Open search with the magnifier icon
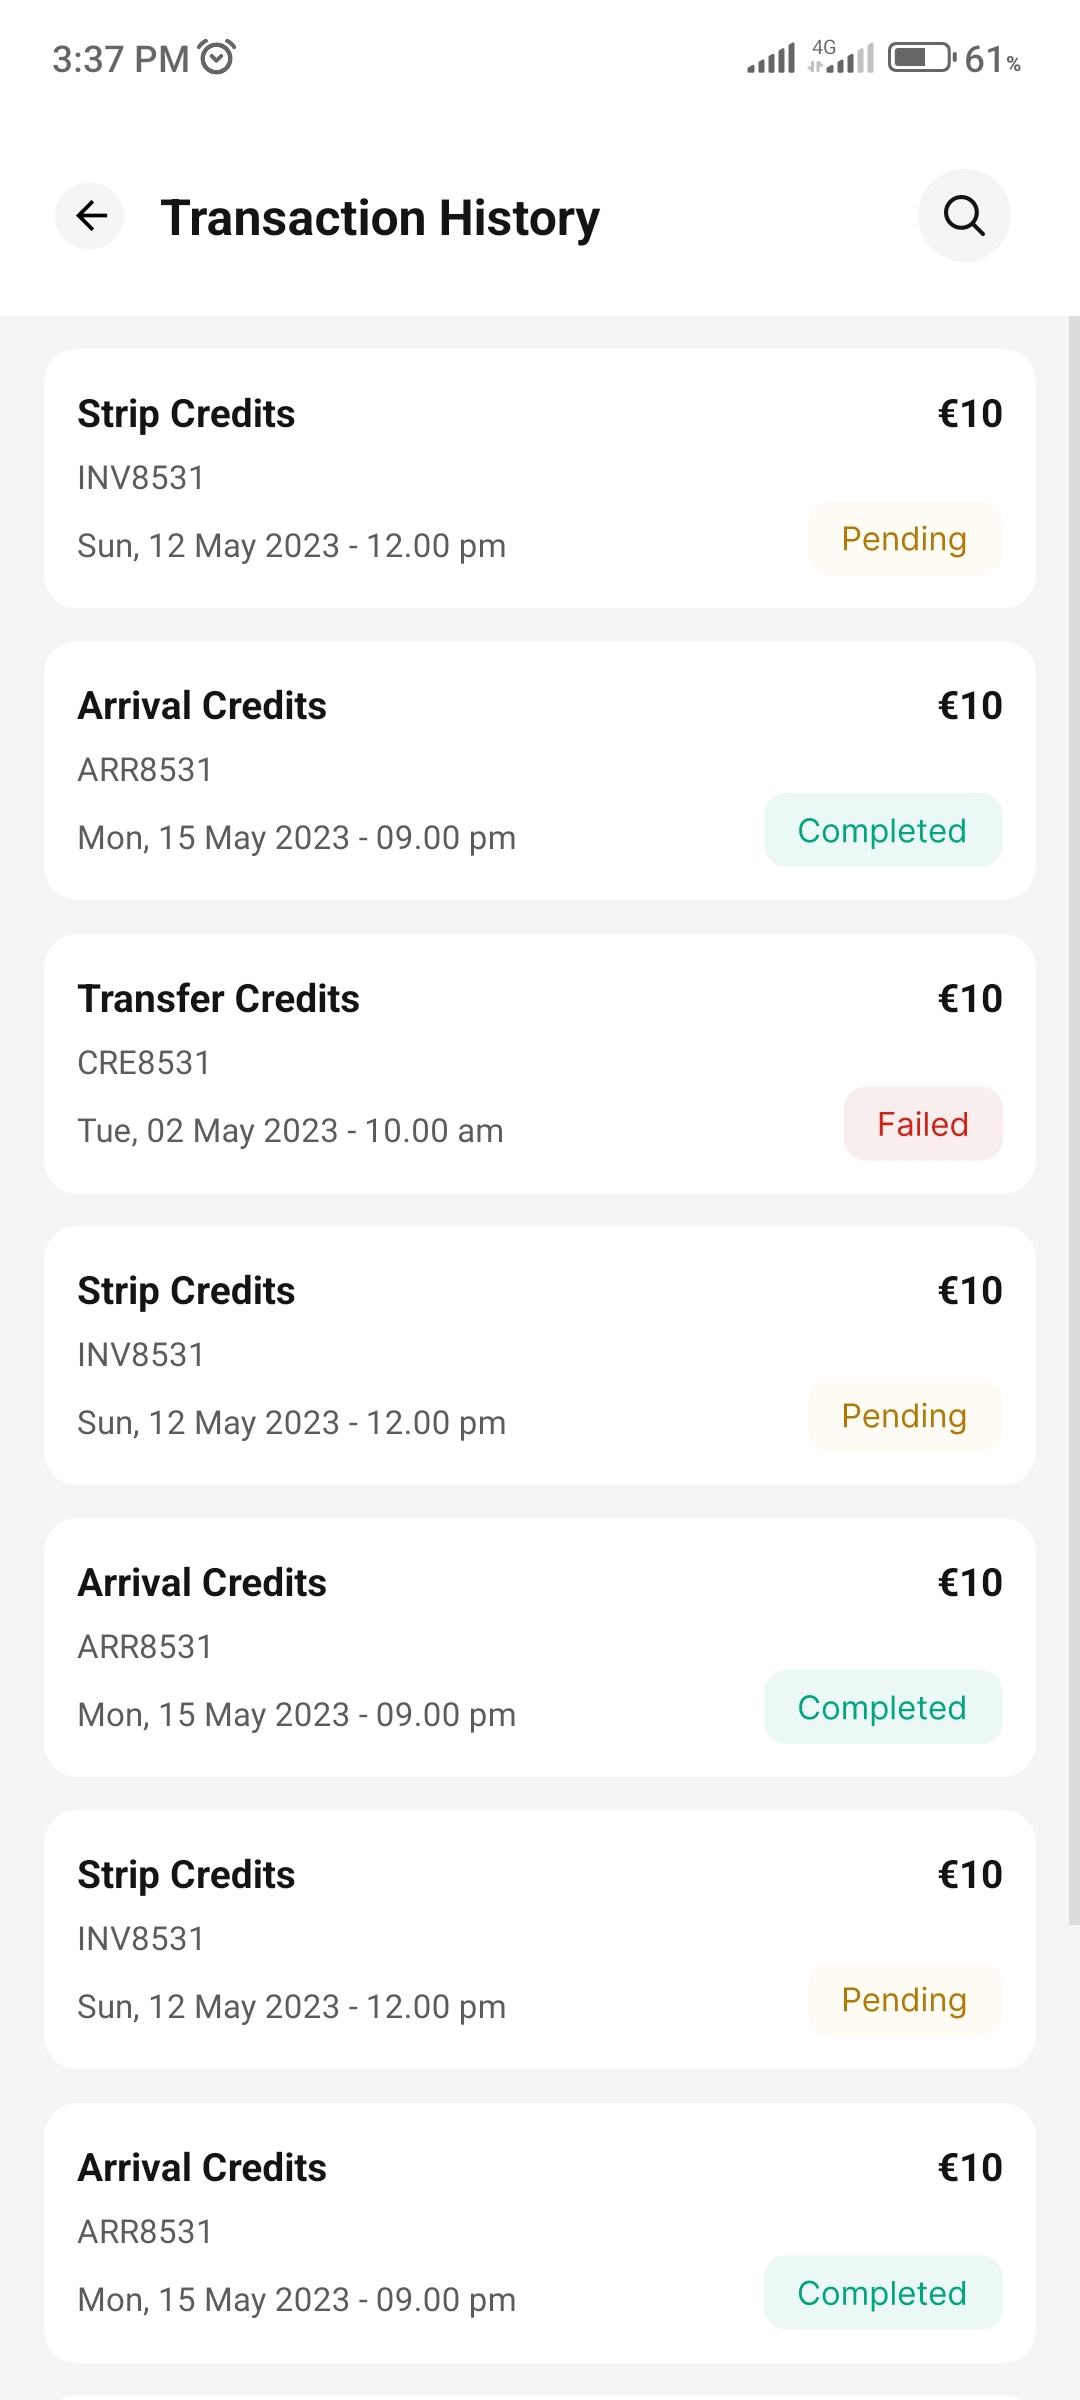1080x2400 pixels. pyautogui.click(x=964, y=216)
